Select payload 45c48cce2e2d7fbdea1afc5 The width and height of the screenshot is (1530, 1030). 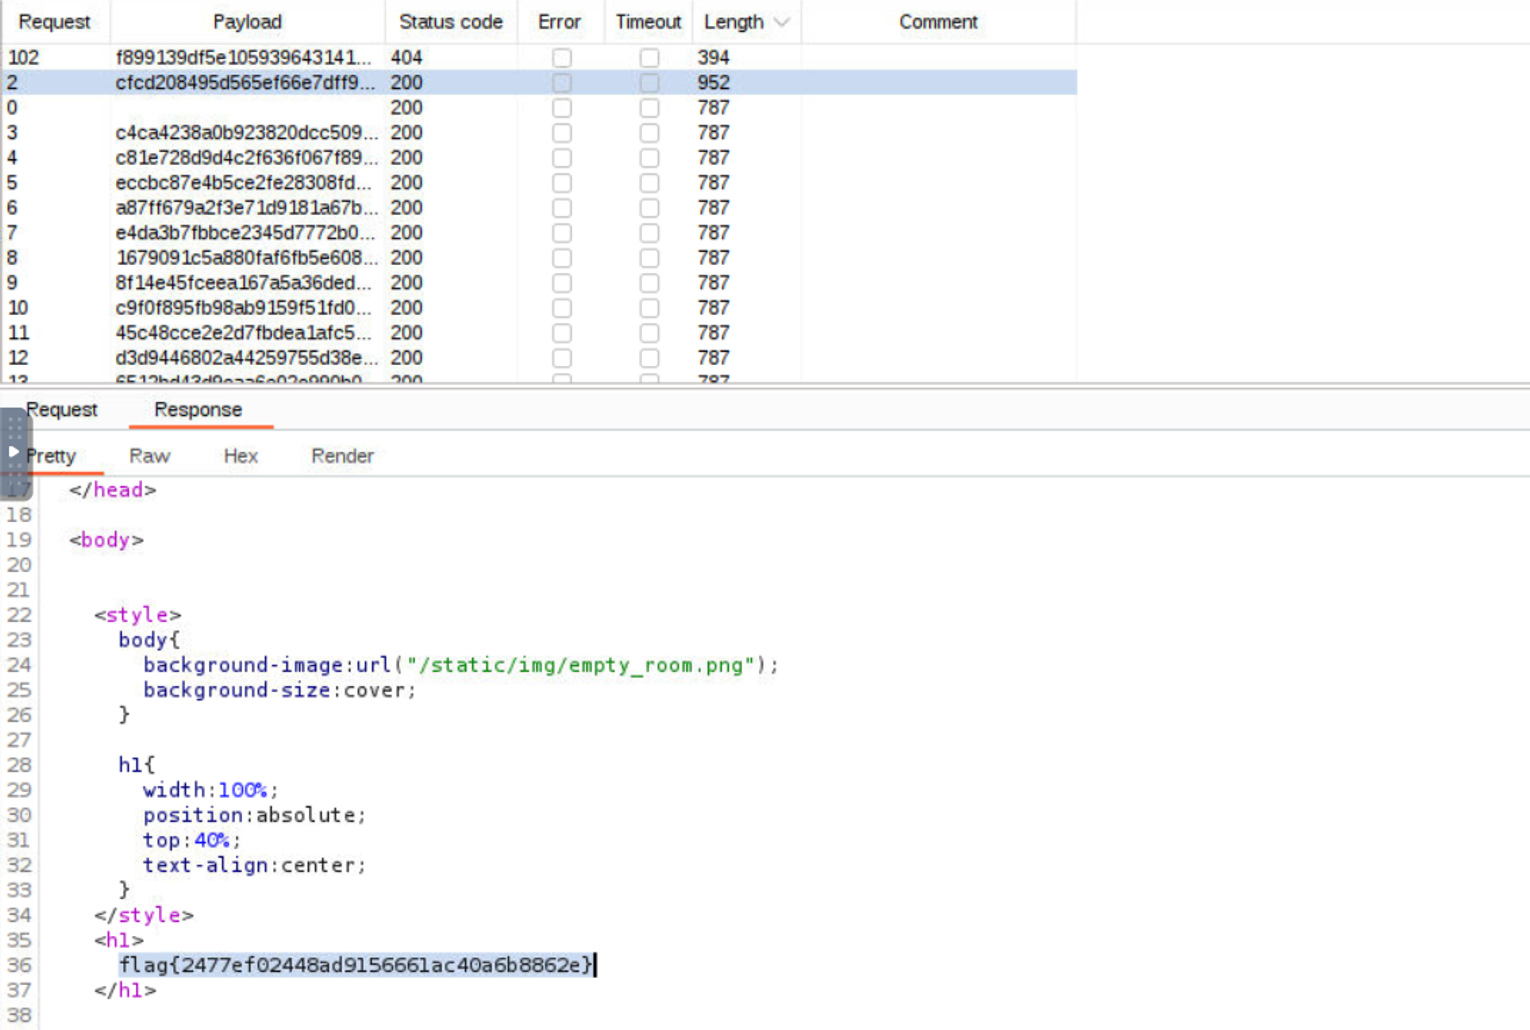243,333
